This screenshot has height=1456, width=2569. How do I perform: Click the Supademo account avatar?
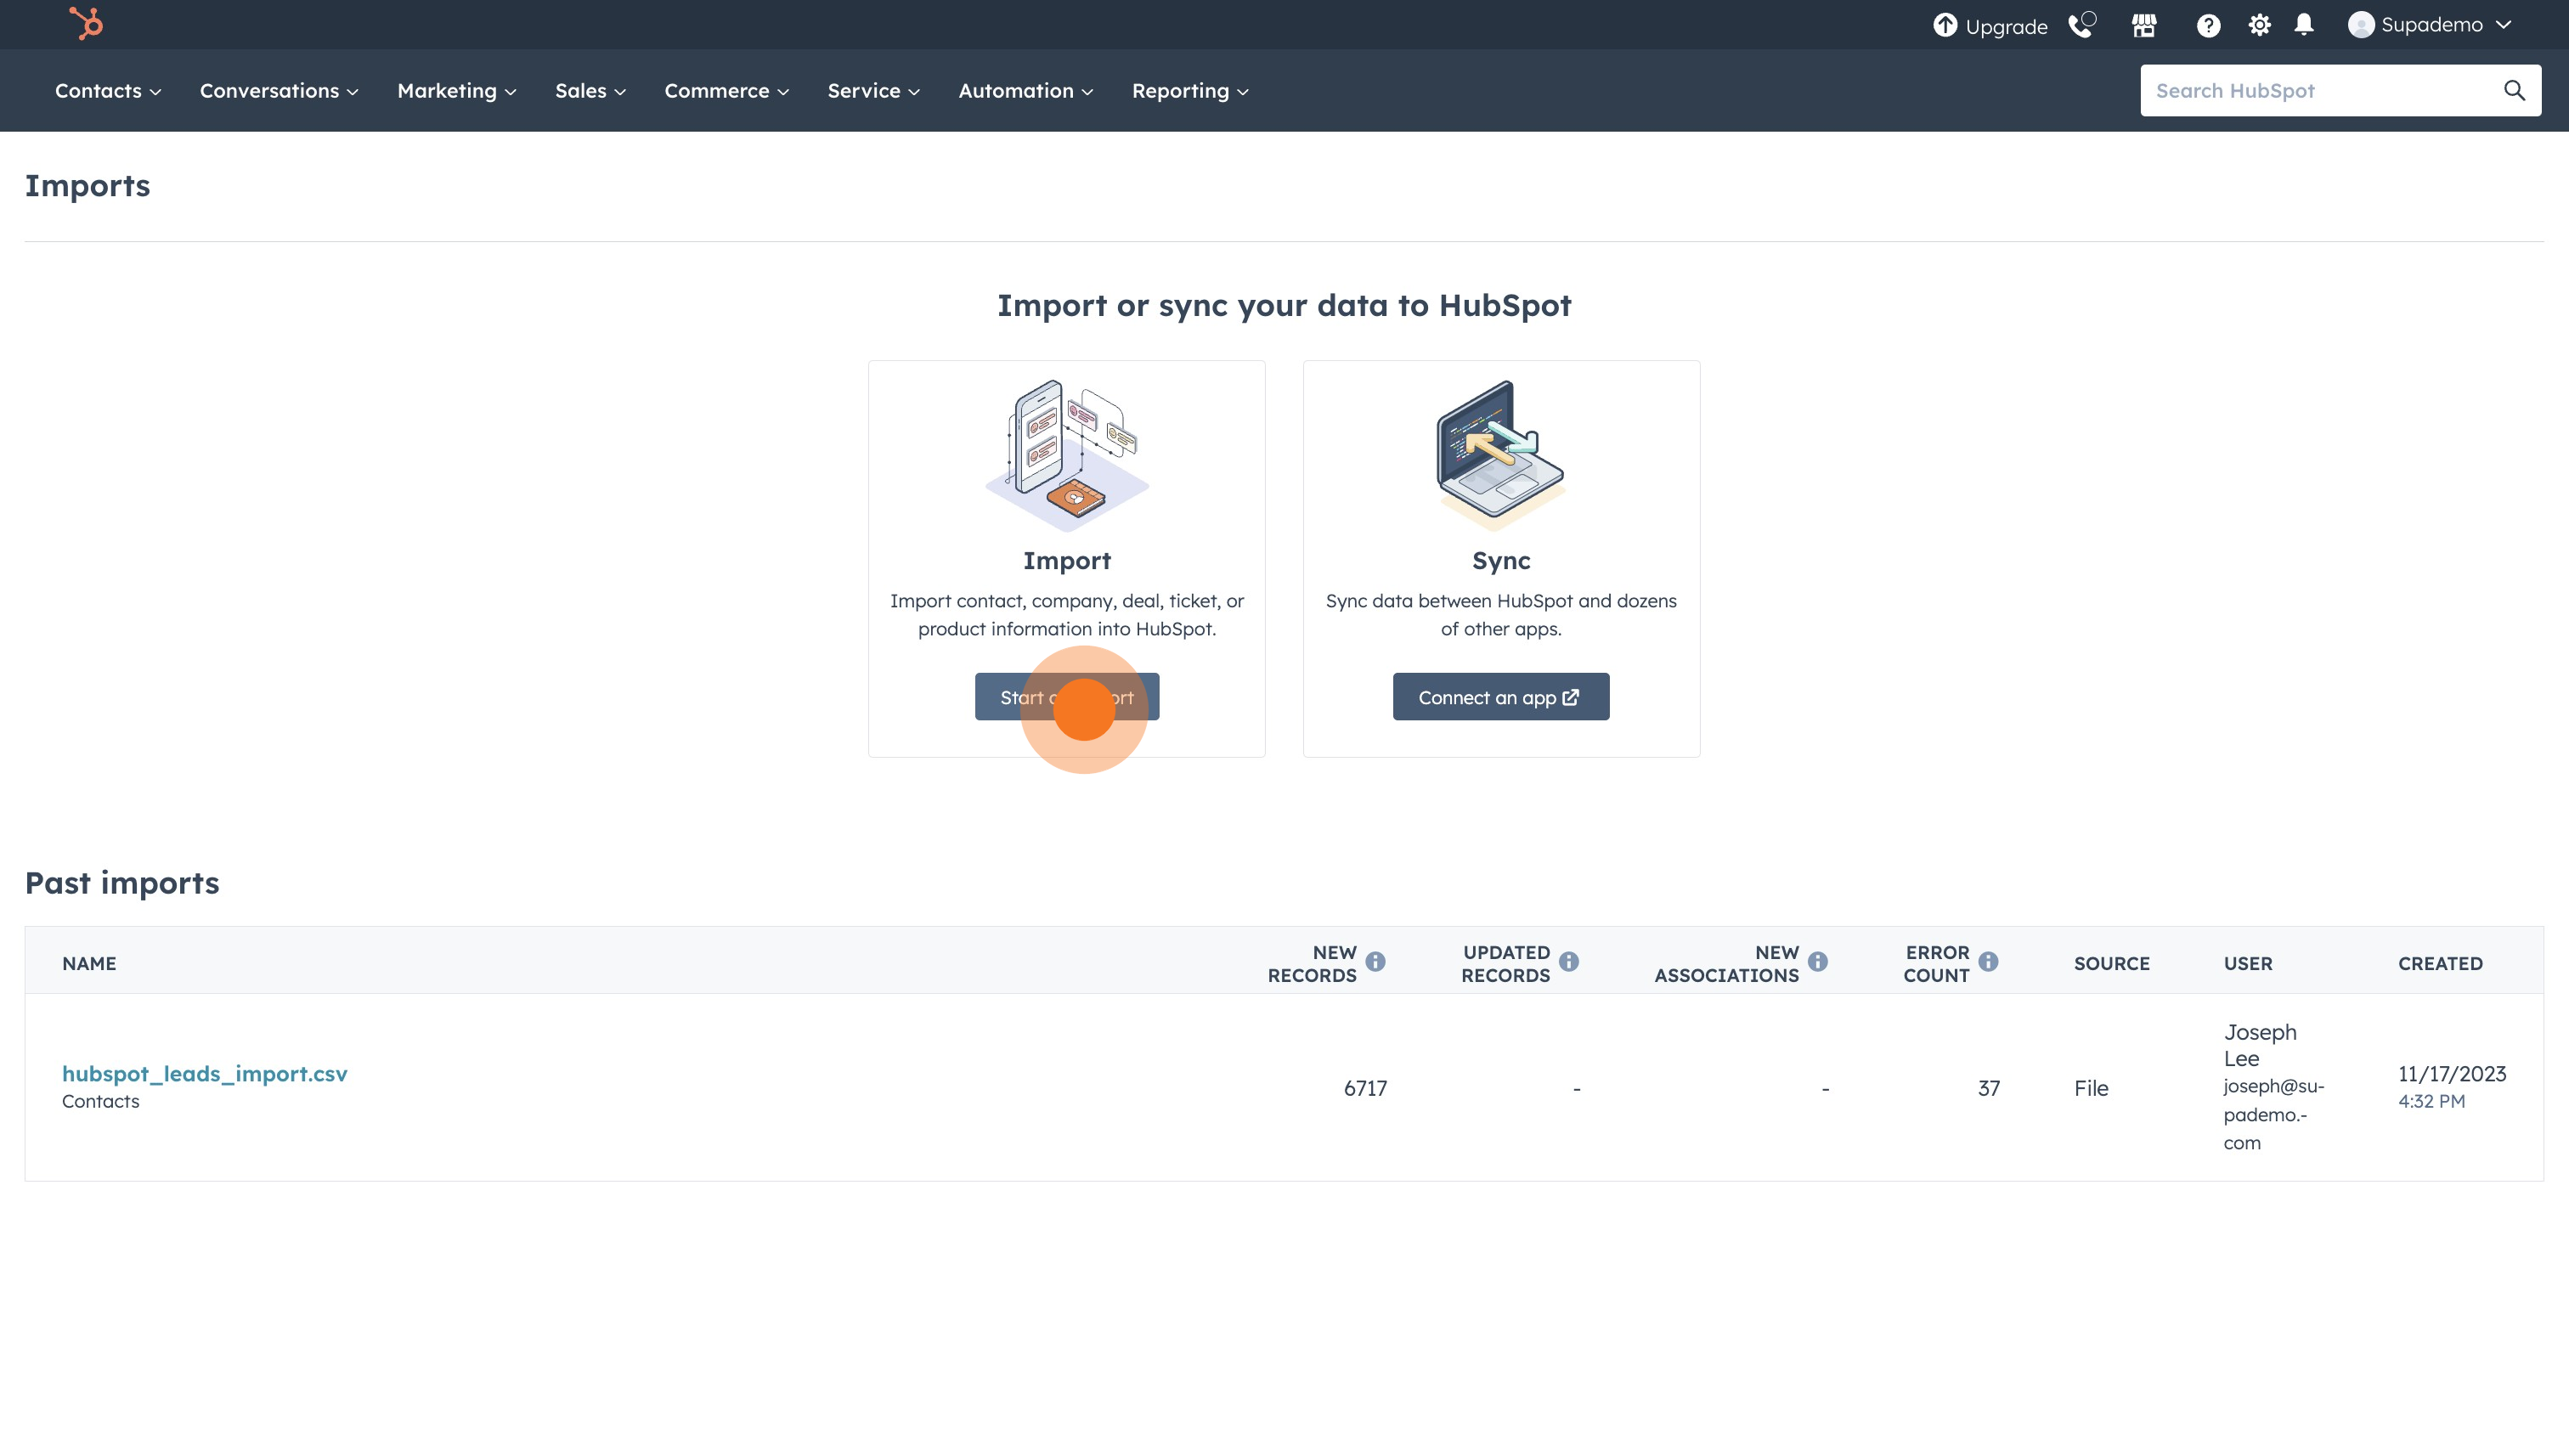[x=2361, y=25]
